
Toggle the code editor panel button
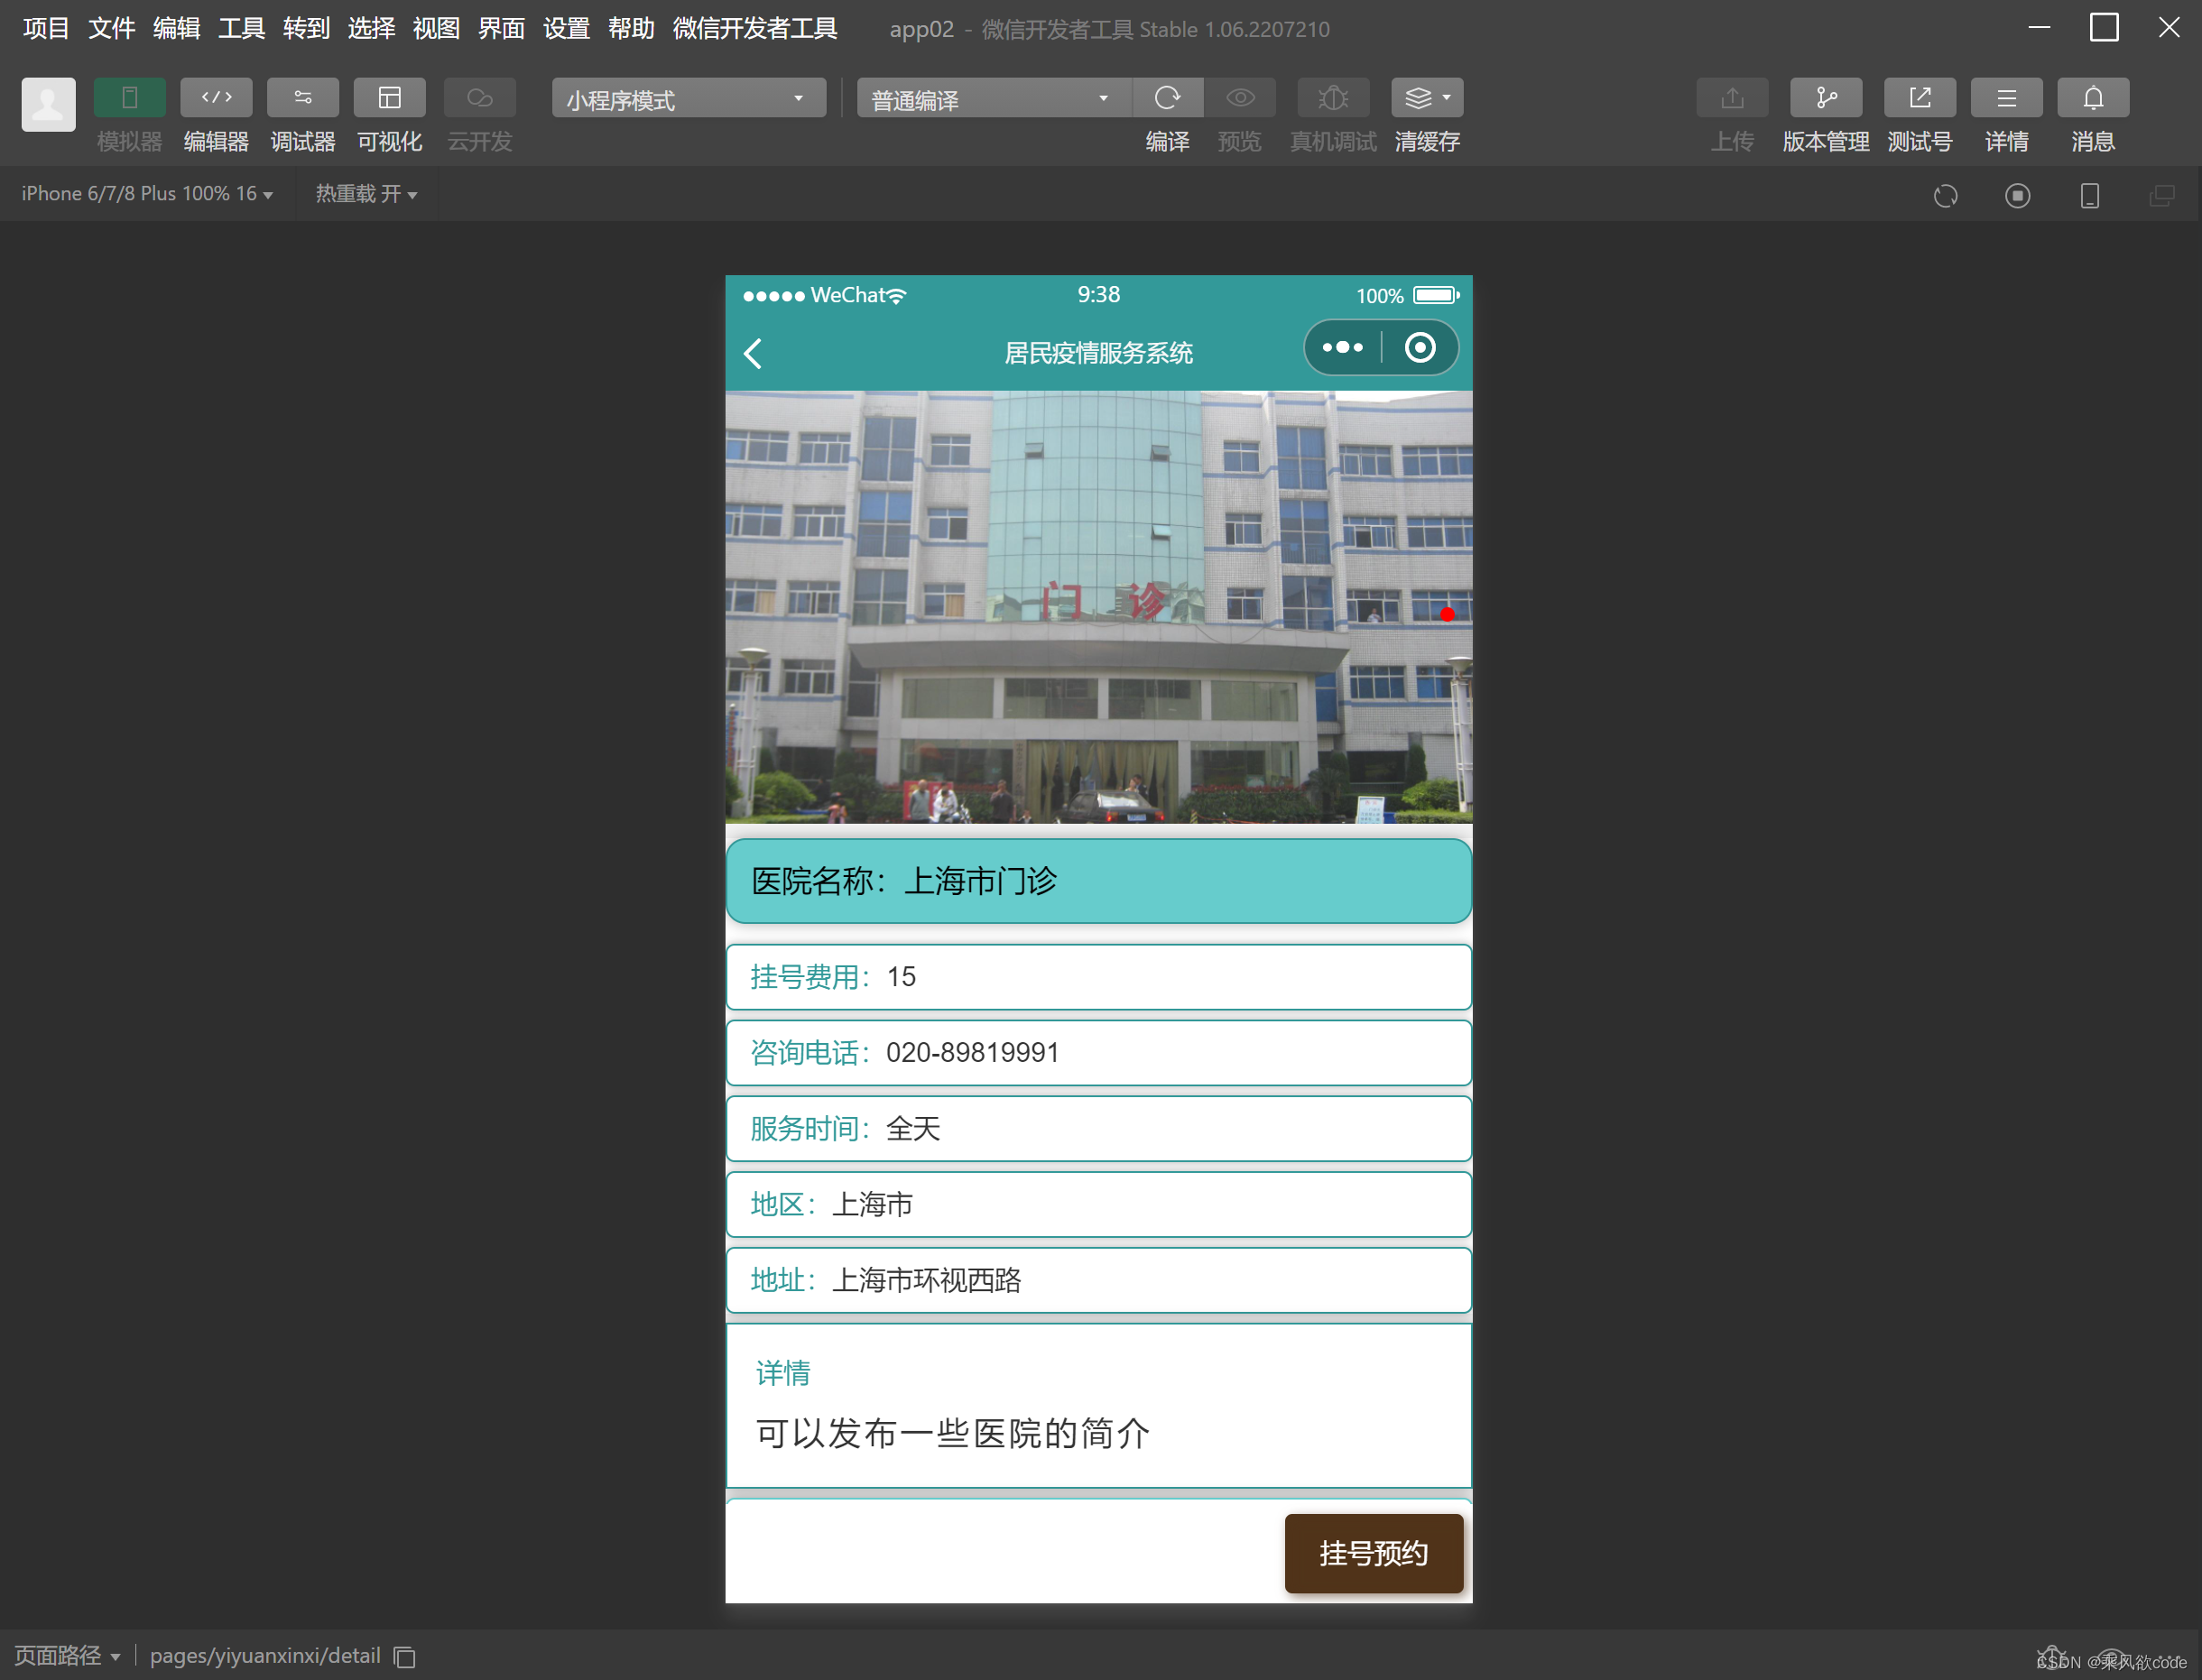[216, 98]
